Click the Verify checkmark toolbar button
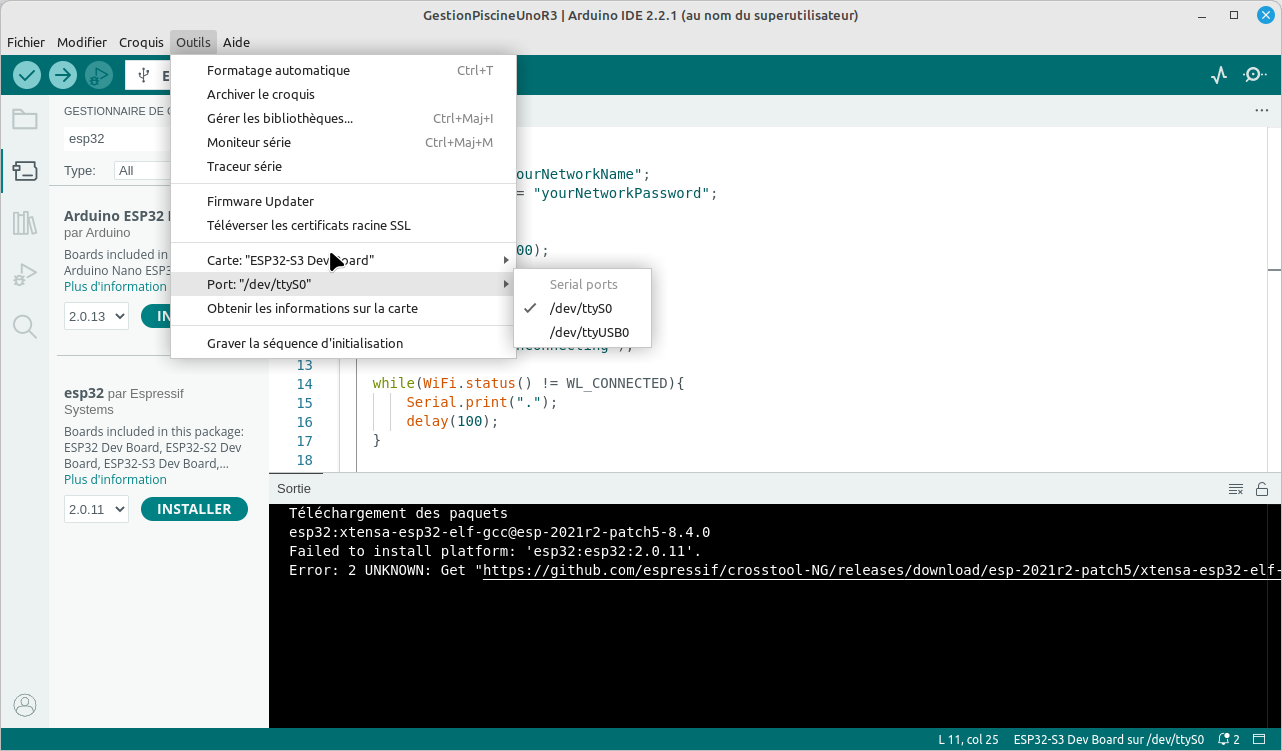This screenshot has width=1282, height=751. 27,75
